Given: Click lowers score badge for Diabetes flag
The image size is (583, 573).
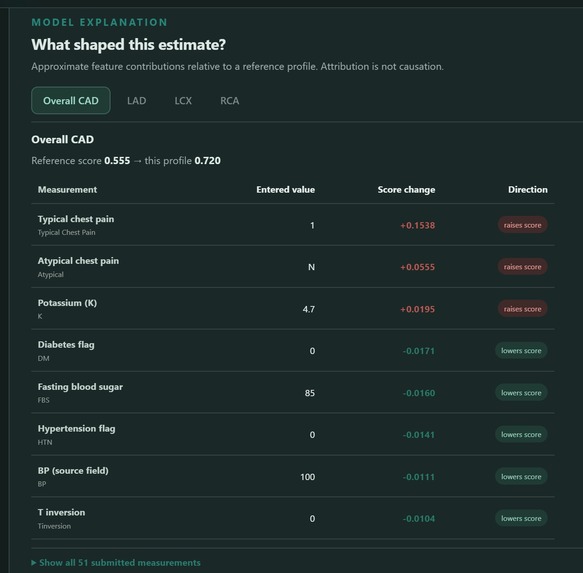Looking at the screenshot, I should point(521,351).
